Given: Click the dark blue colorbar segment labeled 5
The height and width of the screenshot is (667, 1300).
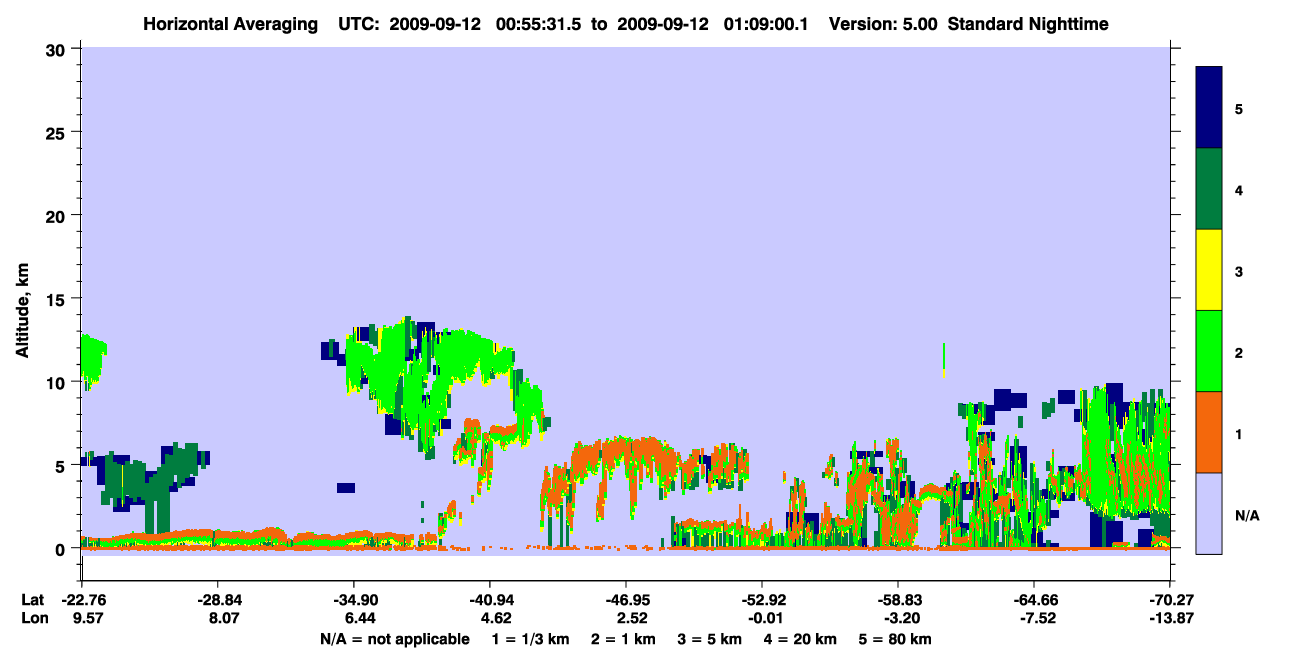Looking at the screenshot, I should (1209, 108).
